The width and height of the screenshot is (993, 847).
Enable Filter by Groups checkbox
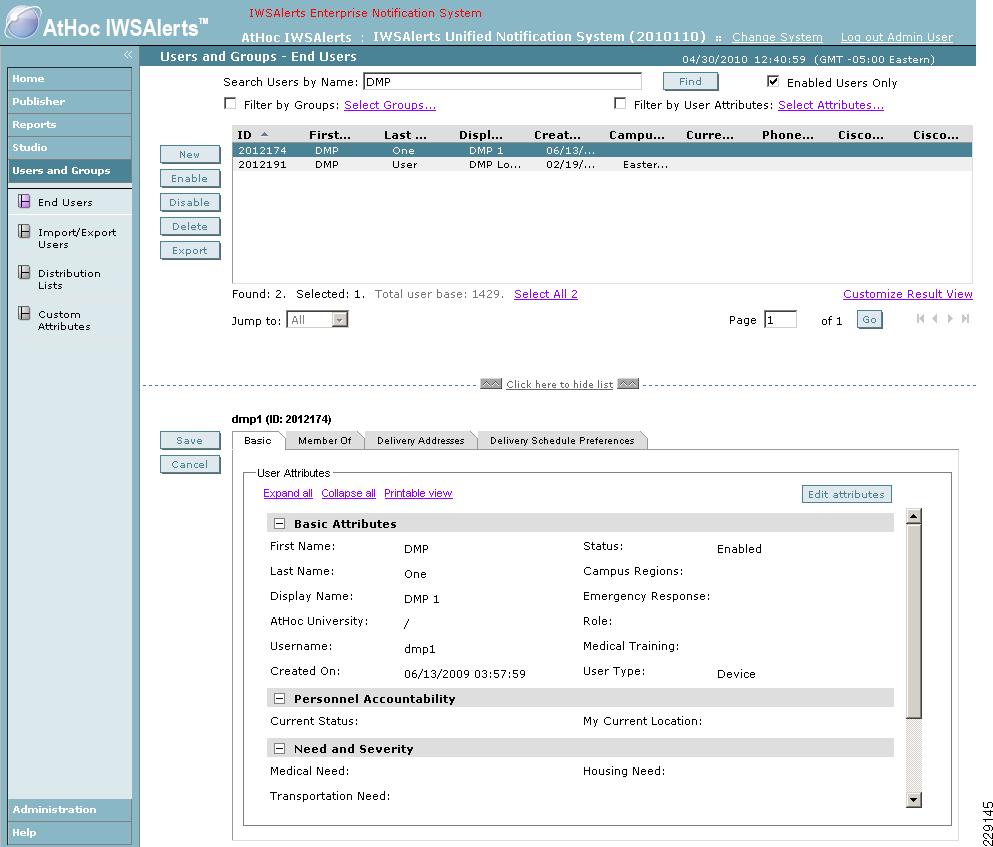[231, 103]
